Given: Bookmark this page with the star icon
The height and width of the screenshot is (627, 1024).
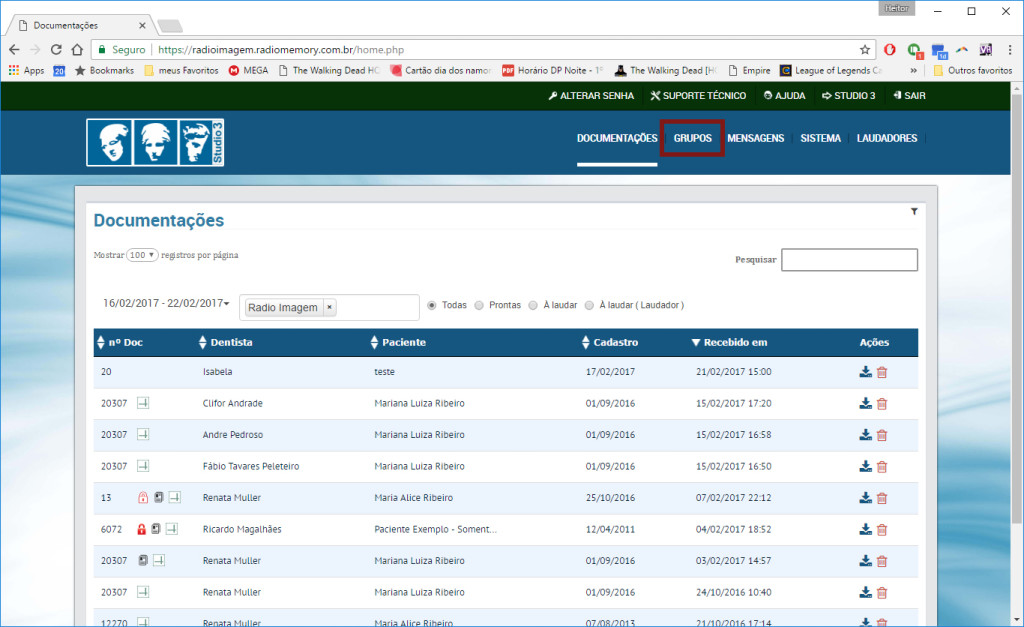Looking at the screenshot, I should [x=865, y=50].
